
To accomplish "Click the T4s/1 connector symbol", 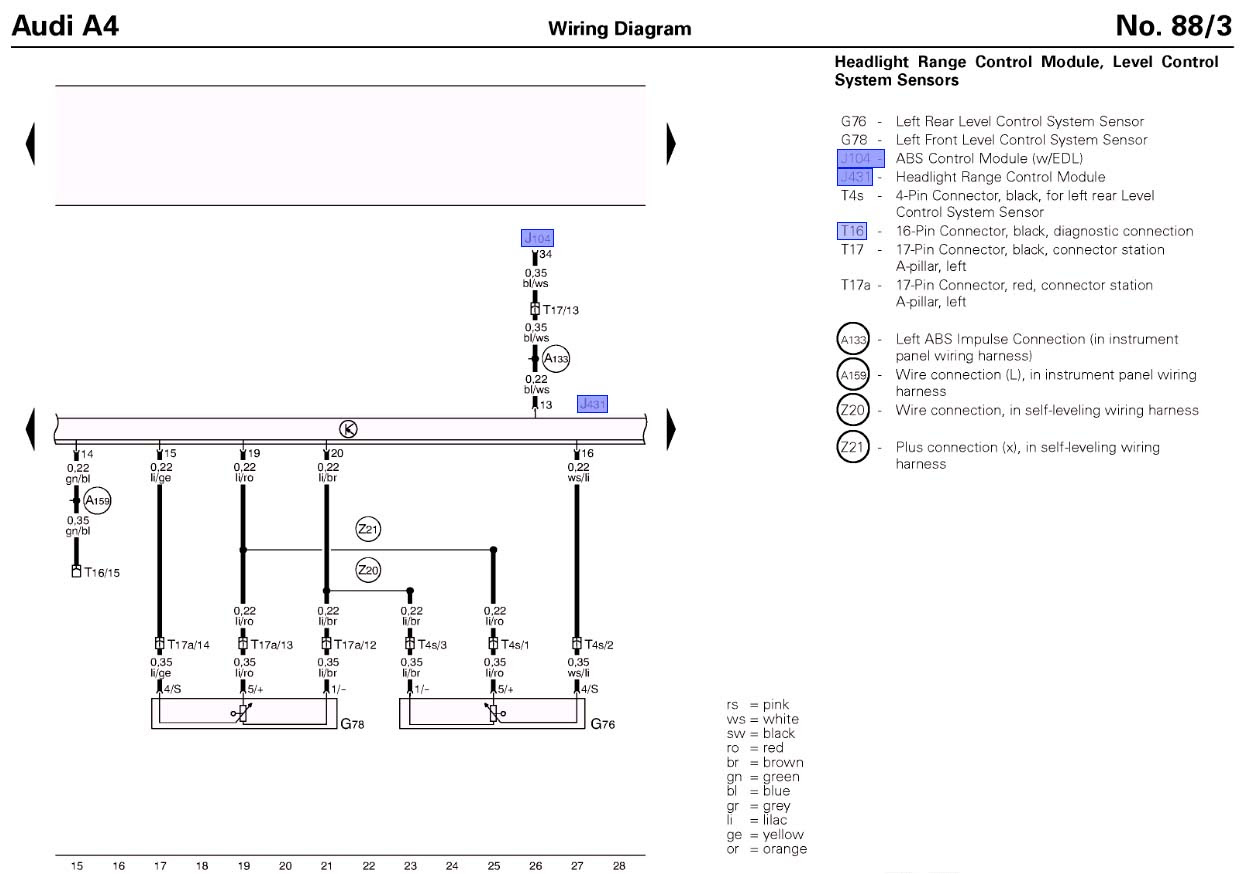I will point(493,645).
